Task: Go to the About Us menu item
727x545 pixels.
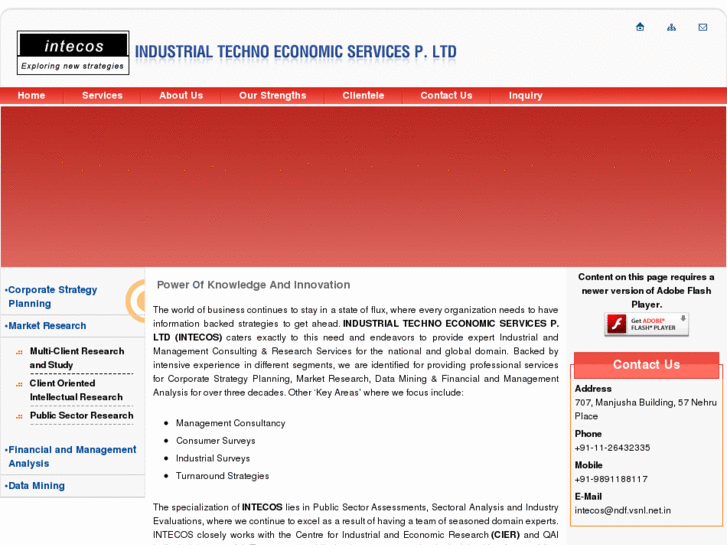Action: click(181, 96)
